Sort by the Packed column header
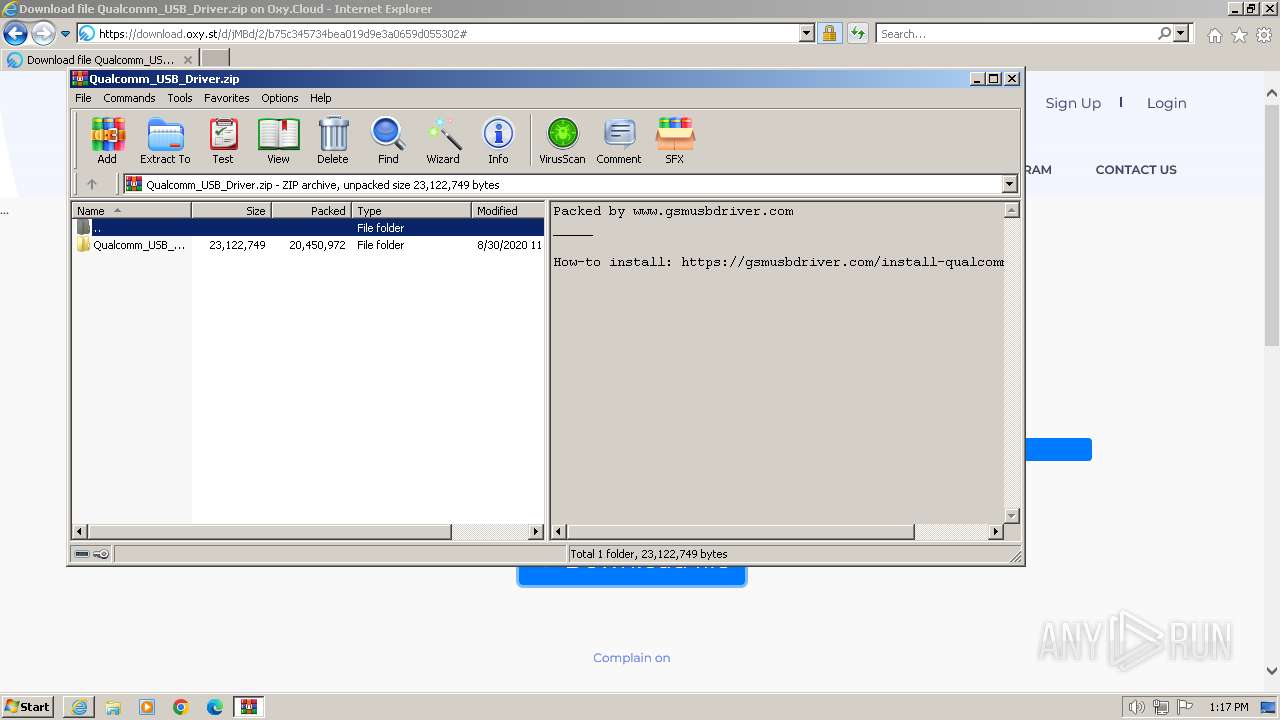 (311, 211)
